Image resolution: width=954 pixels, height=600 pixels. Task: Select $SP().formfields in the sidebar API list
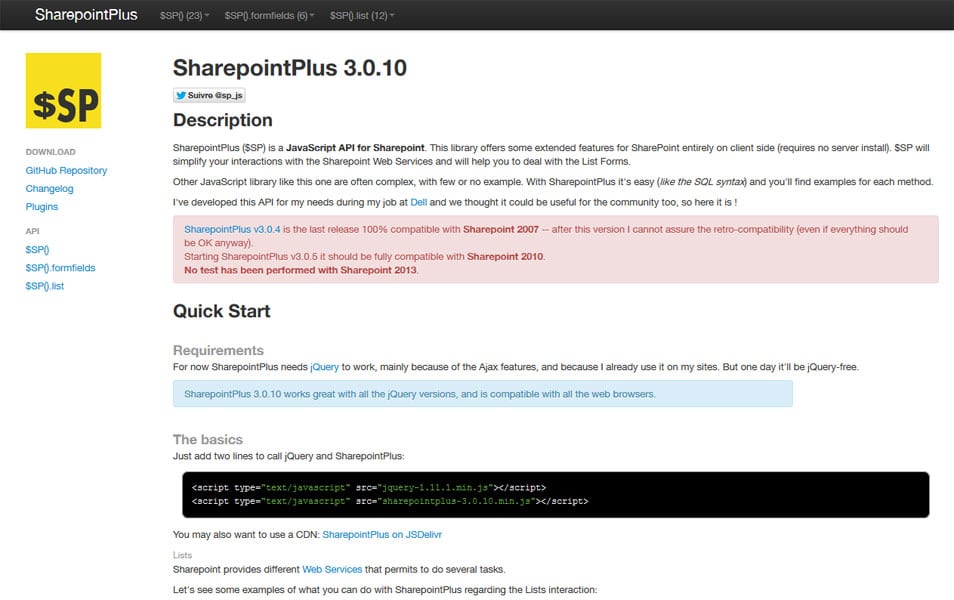coord(60,268)
